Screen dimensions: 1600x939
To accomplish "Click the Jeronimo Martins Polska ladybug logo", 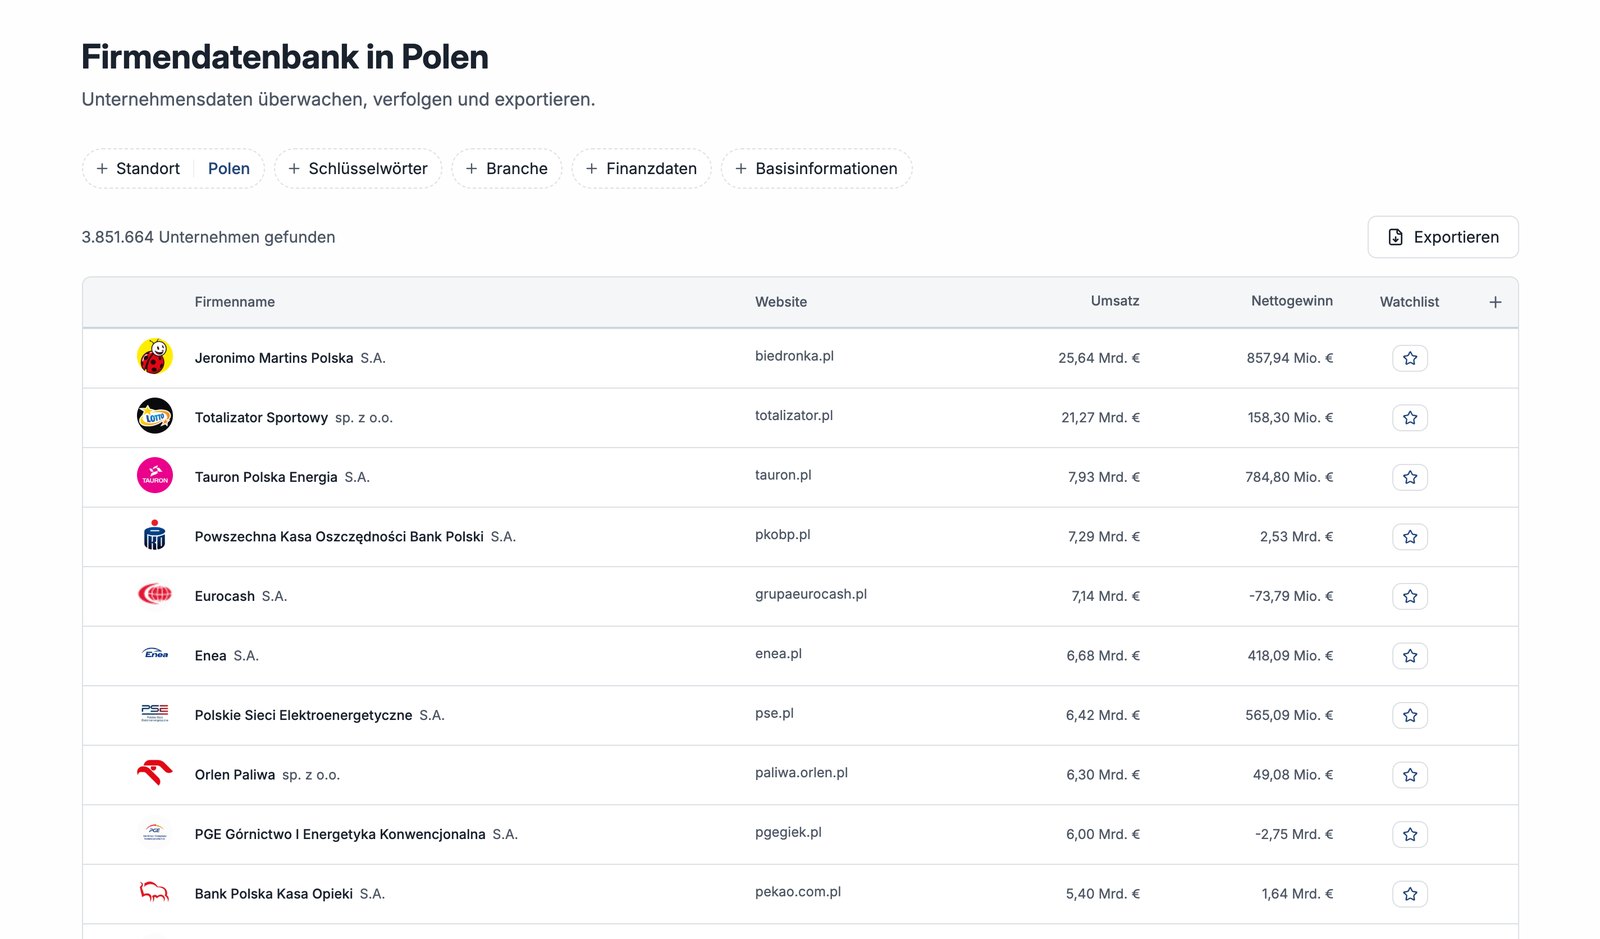I will 155,357.
